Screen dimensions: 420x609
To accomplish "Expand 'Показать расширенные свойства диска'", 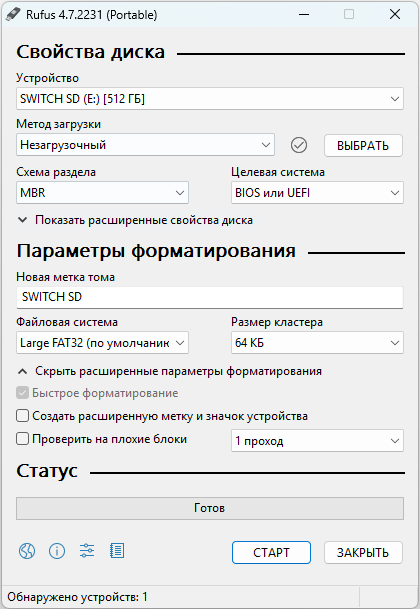I will click(x=135, y=220).
